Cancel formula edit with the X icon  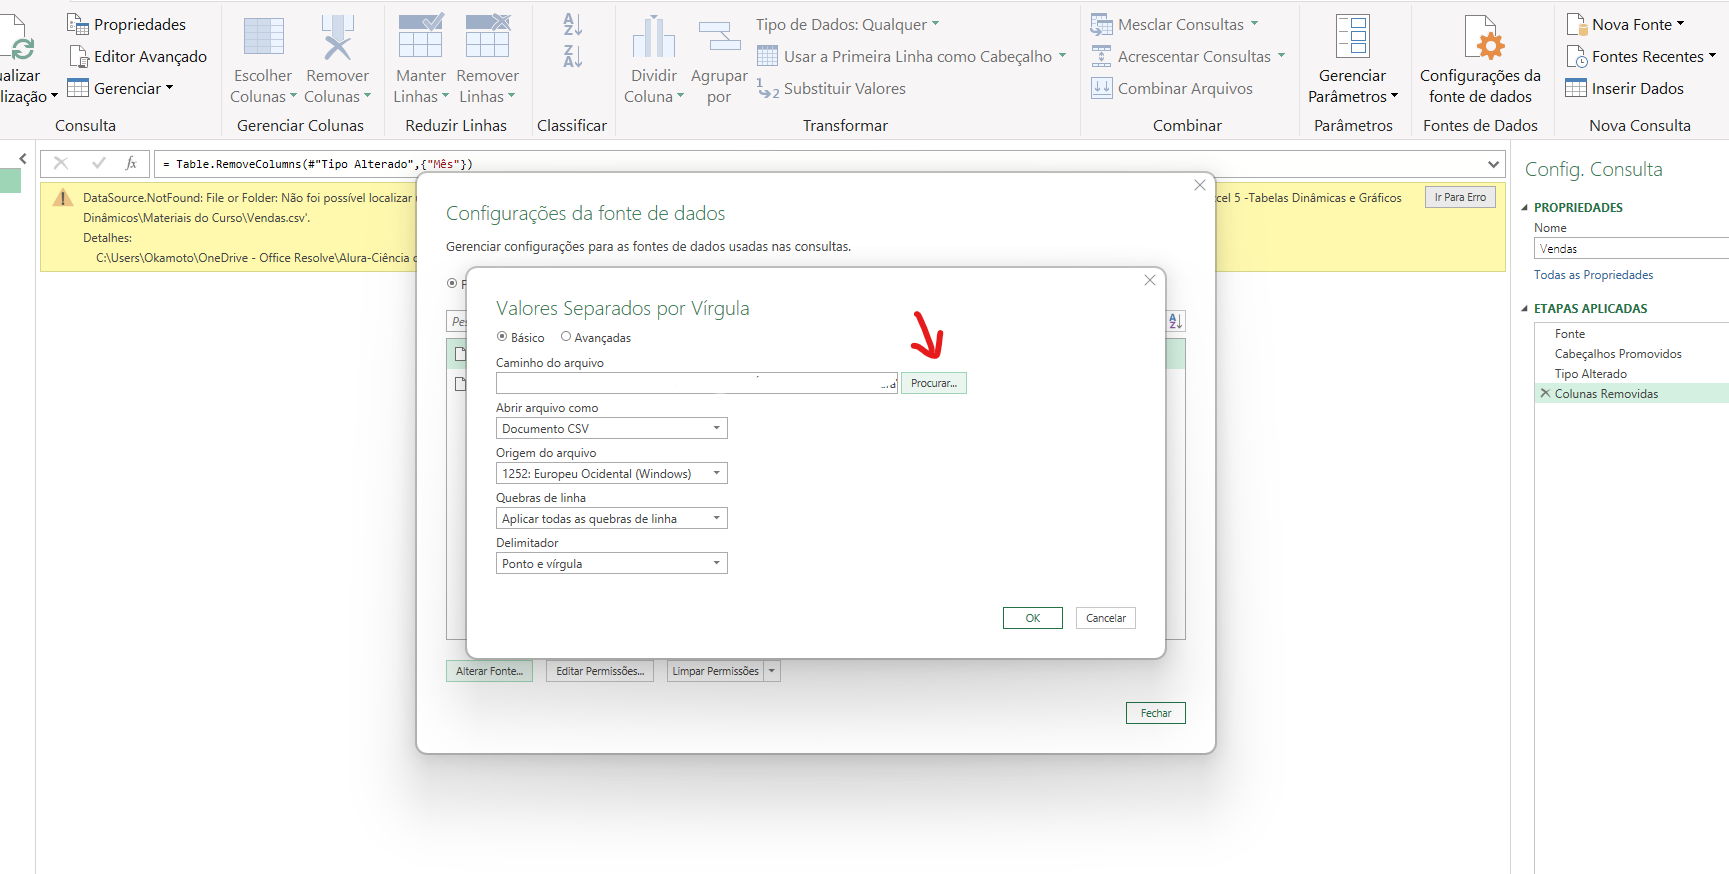pos(61,163)
